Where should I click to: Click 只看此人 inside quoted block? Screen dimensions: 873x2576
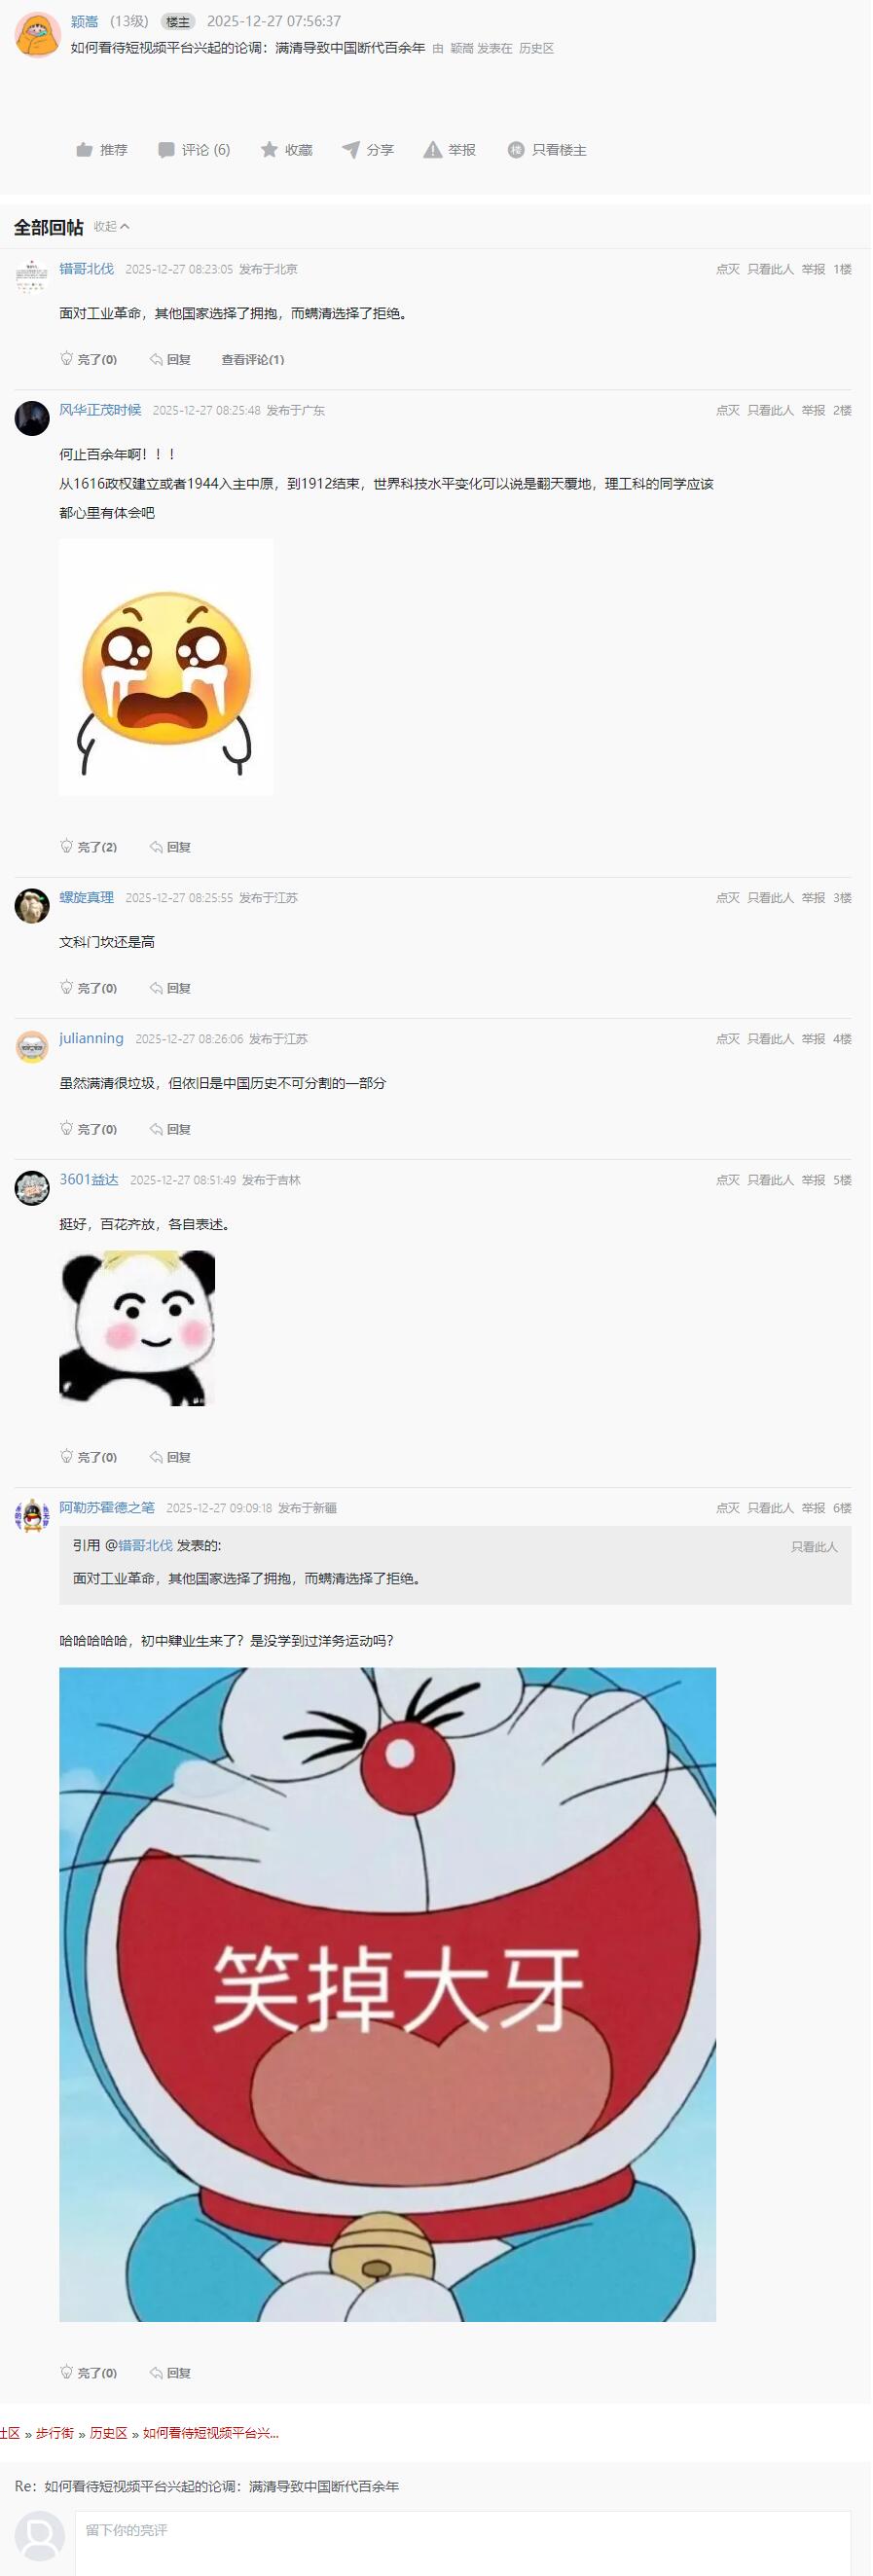coord(815,1548)
